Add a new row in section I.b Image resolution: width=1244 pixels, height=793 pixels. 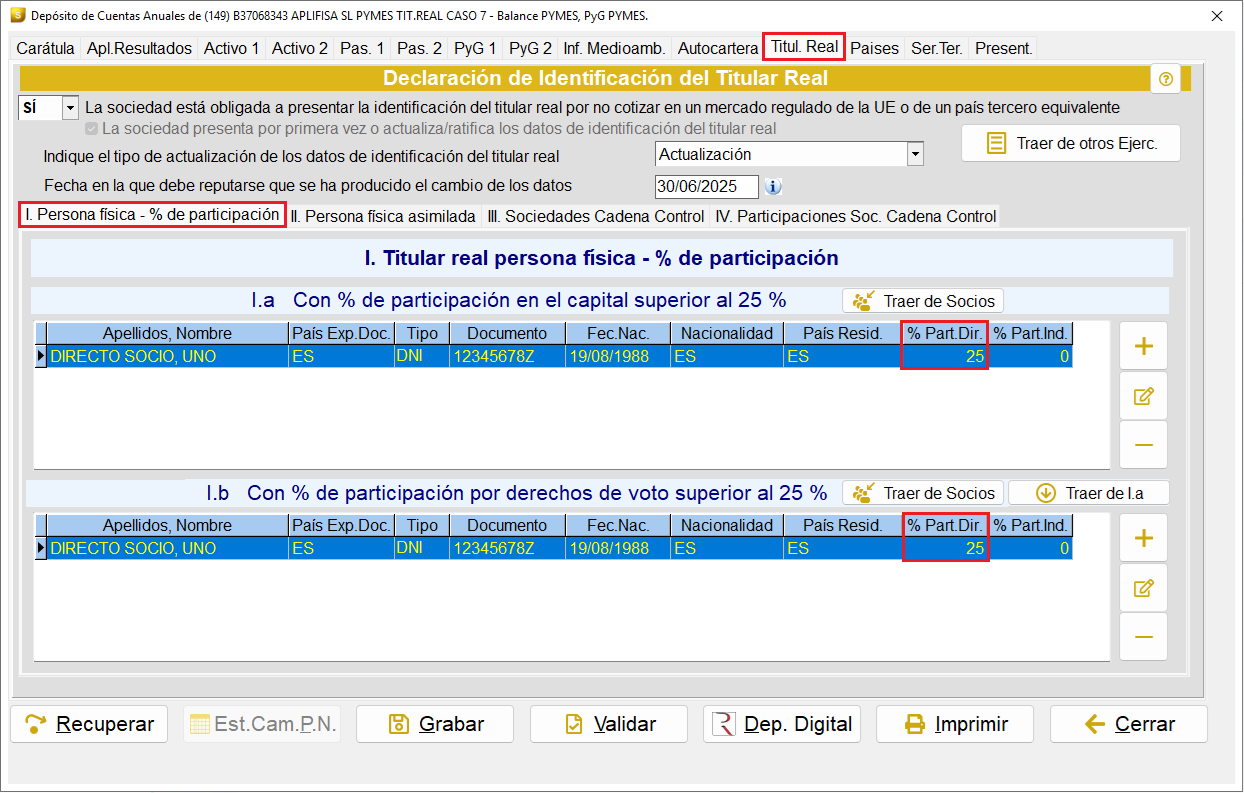point(1143,538)
